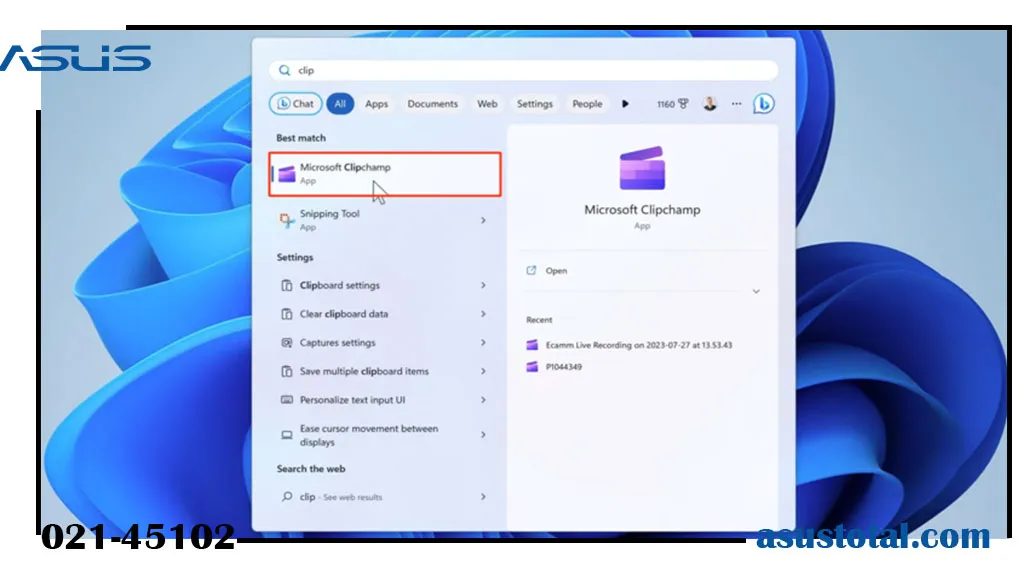Open the three-dots more options menu

pos(737,103)
